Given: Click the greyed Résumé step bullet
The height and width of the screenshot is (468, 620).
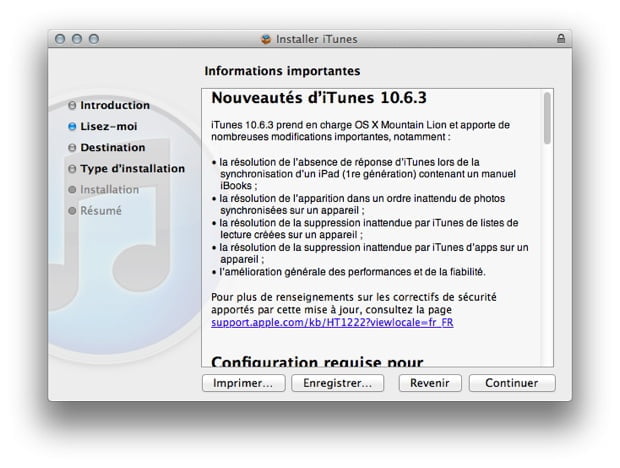Looking at the screenshot, I should [x=72, y=211].
